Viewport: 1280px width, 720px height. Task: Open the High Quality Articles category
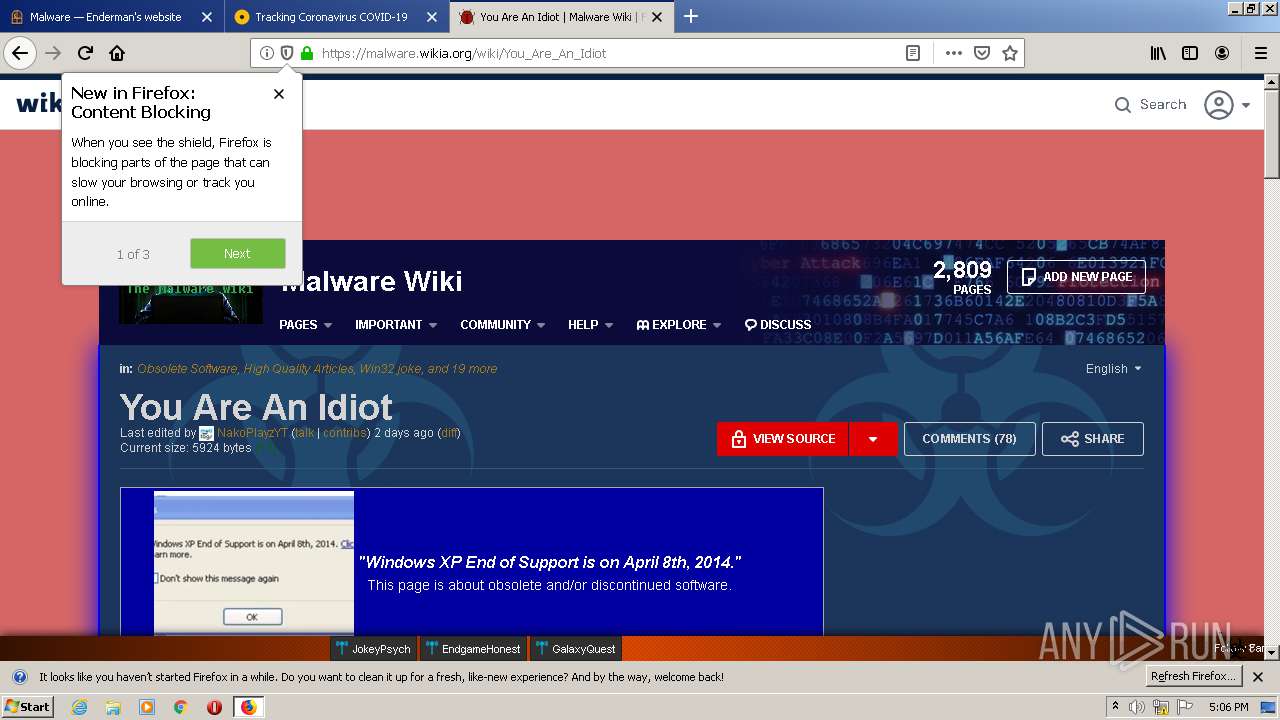click(x=298, y=369)
